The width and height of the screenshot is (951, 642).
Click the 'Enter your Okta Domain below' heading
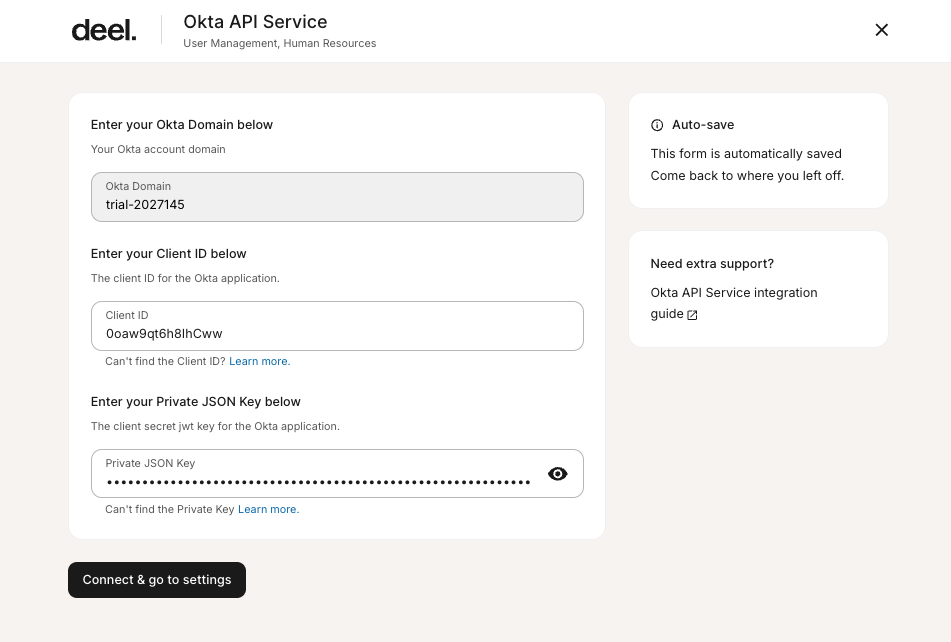pyautogui.click(x=182, y=125)
